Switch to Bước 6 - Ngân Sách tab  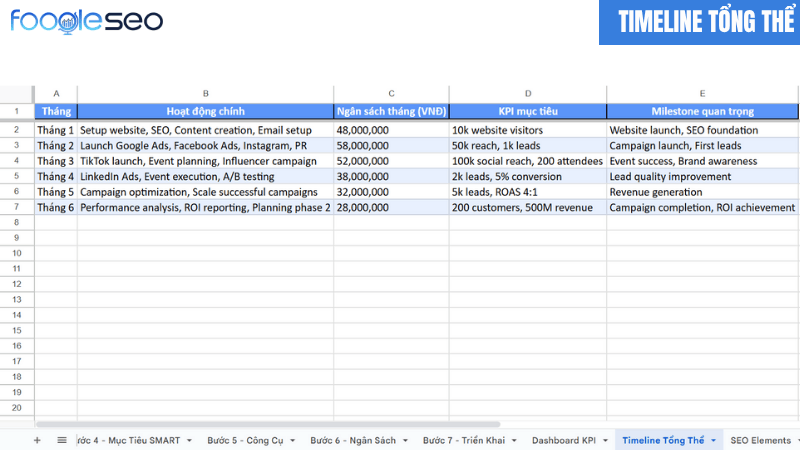coord(353,440)
